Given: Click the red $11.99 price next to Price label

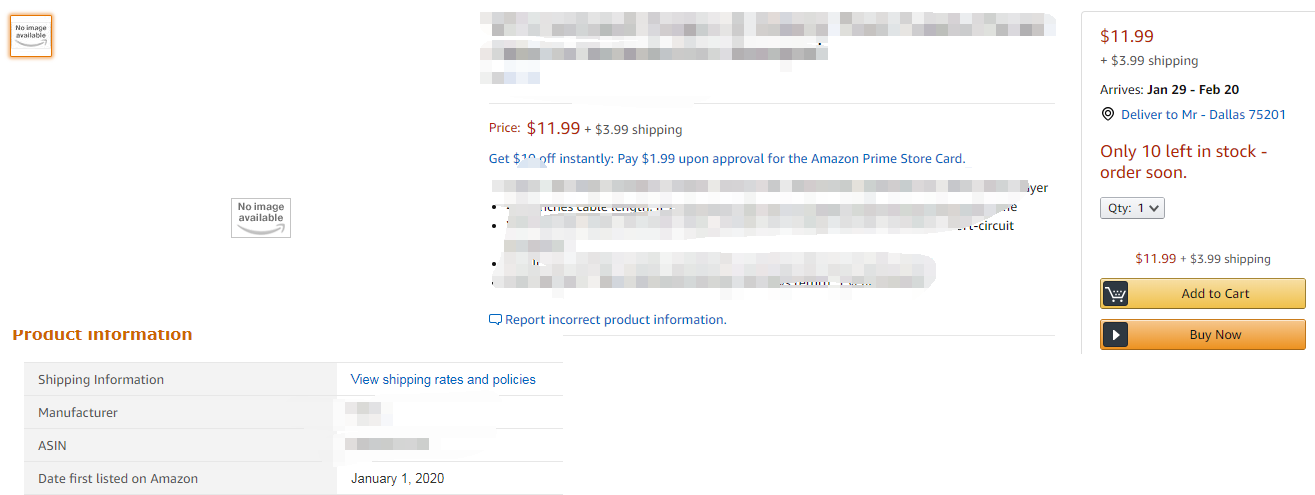Looking at the screenshot, I should pos(553,128).
